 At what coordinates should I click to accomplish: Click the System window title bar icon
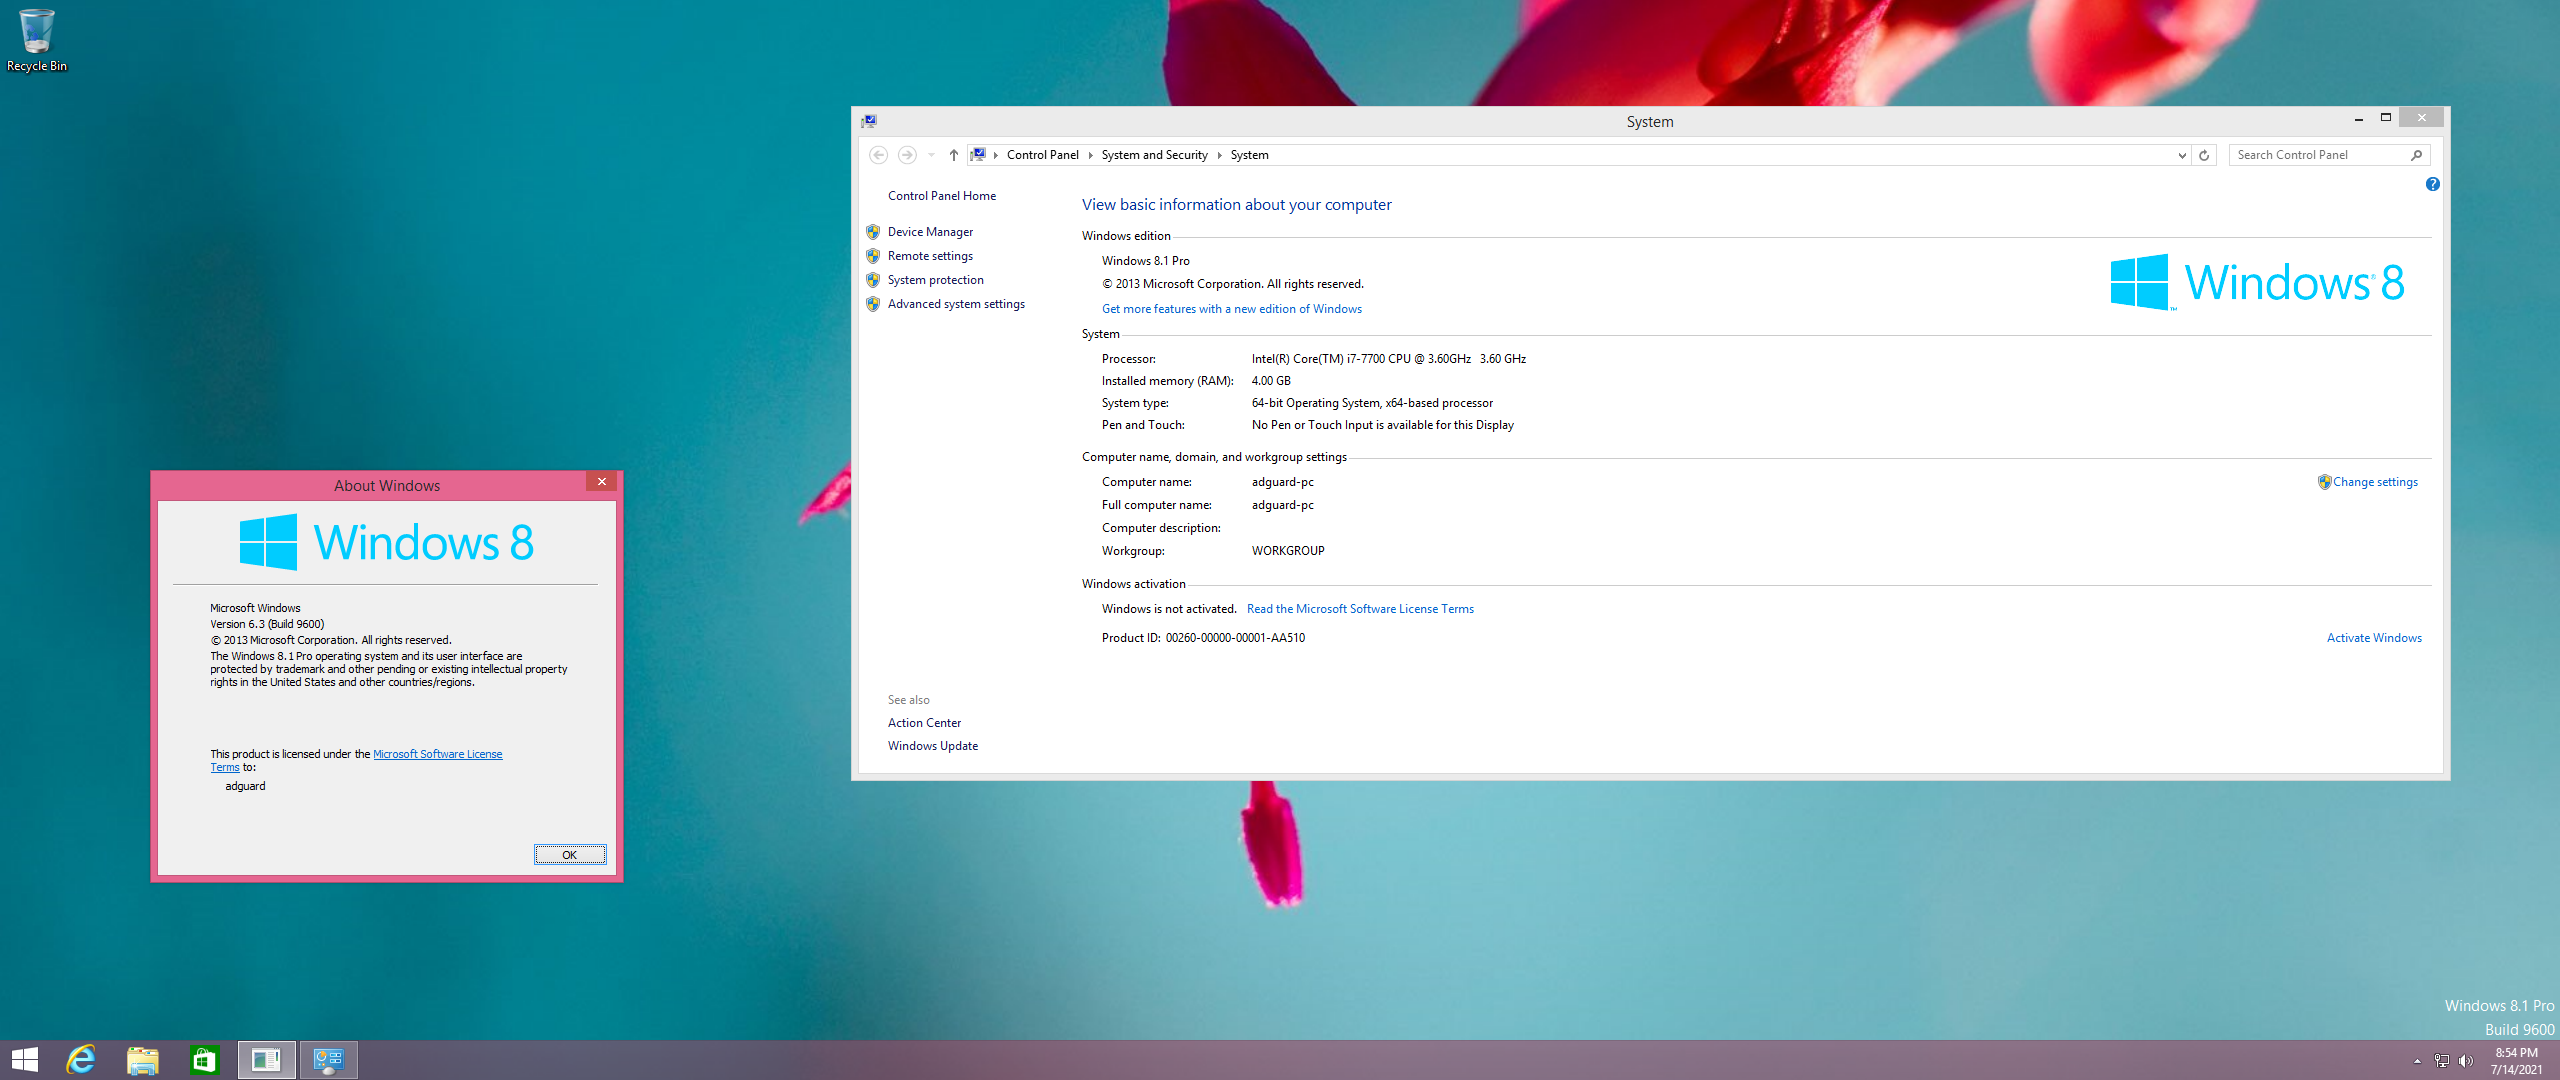pos(869,121)
